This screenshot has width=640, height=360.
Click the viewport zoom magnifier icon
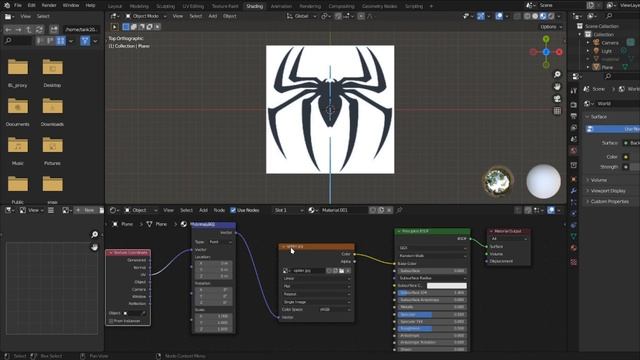(x=557, y=74)
